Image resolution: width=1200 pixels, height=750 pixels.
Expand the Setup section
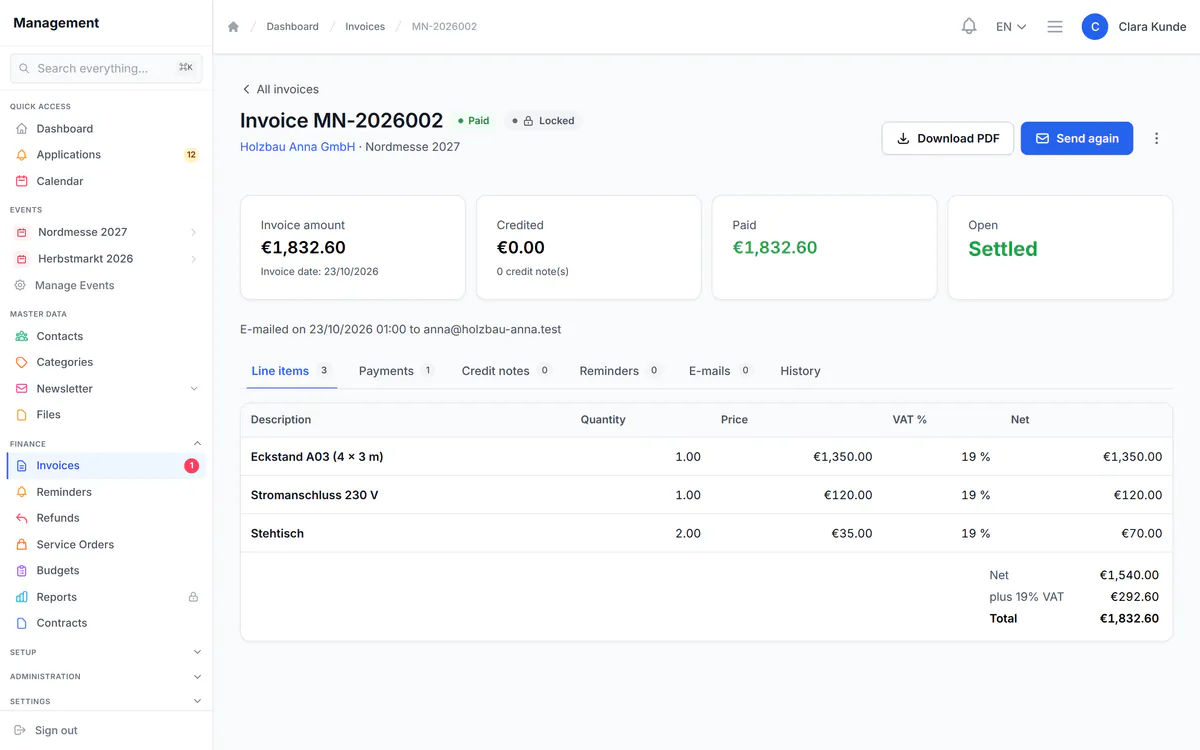[106, 652]
